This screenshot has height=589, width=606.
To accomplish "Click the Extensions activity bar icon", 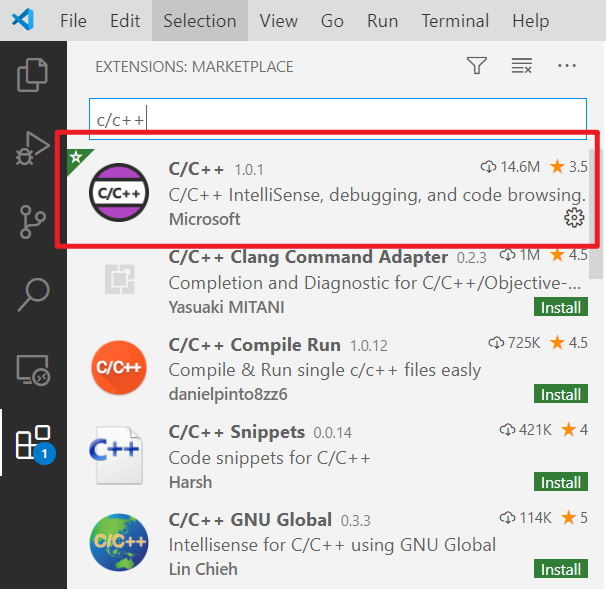I will (x=33, y=443).
